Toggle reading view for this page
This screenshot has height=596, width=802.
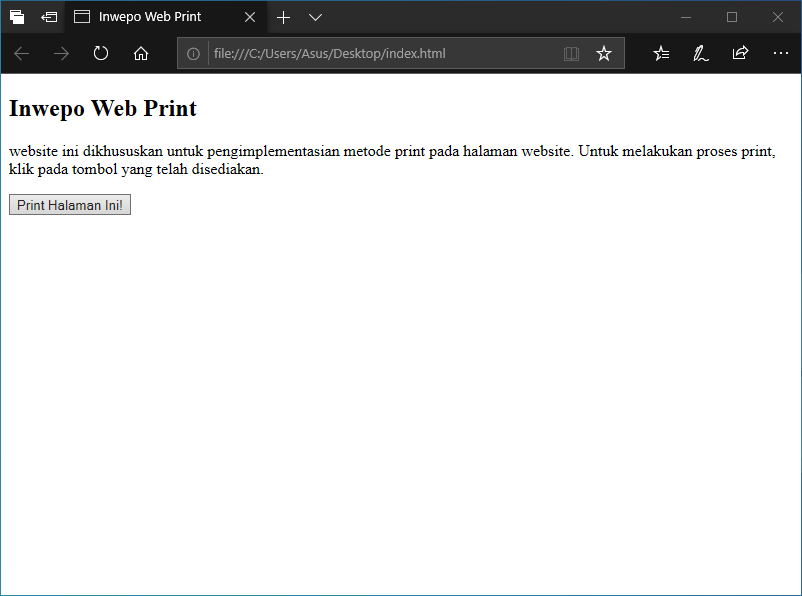pyautogui.click(x=571, y=54)
